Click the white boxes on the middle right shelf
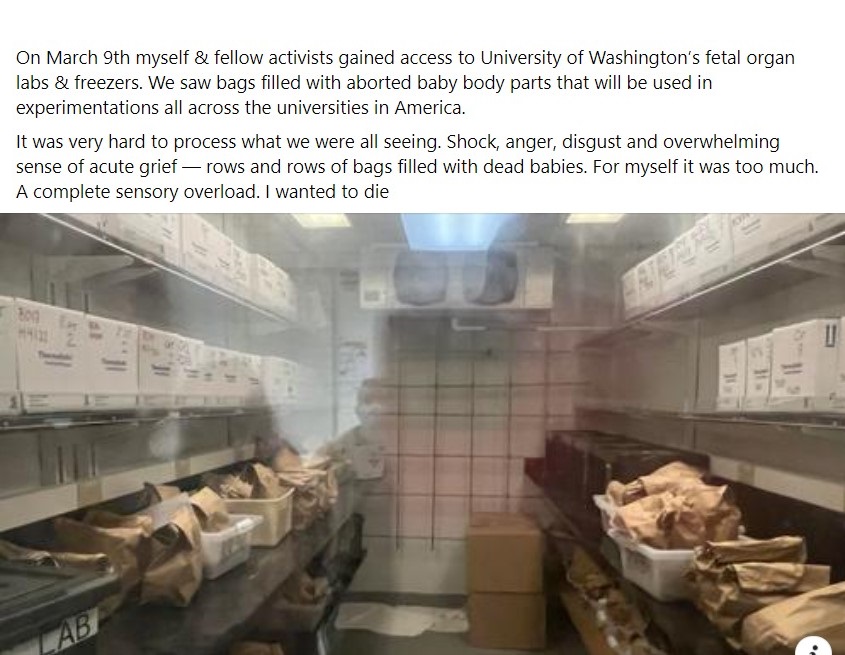 780,364
